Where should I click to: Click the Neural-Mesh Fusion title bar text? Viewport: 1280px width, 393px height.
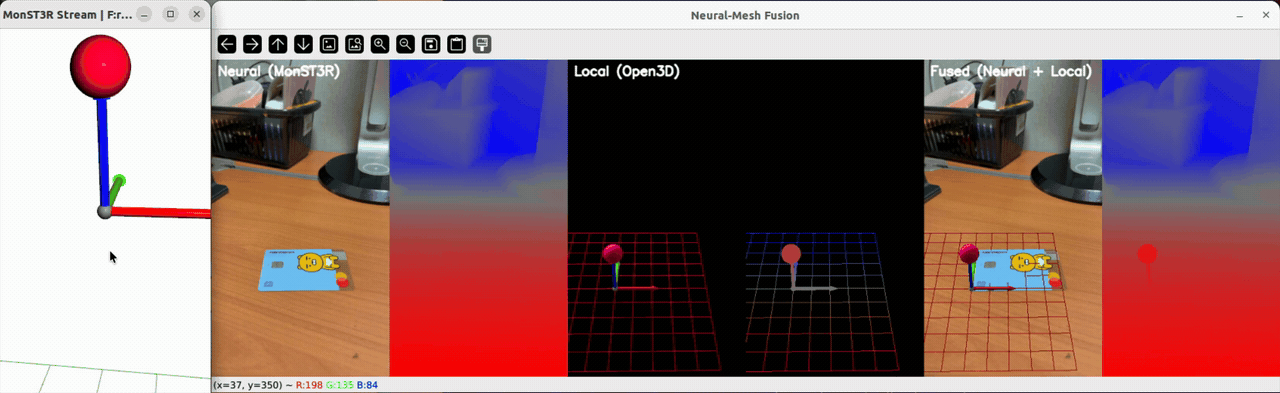pos(745,15)
